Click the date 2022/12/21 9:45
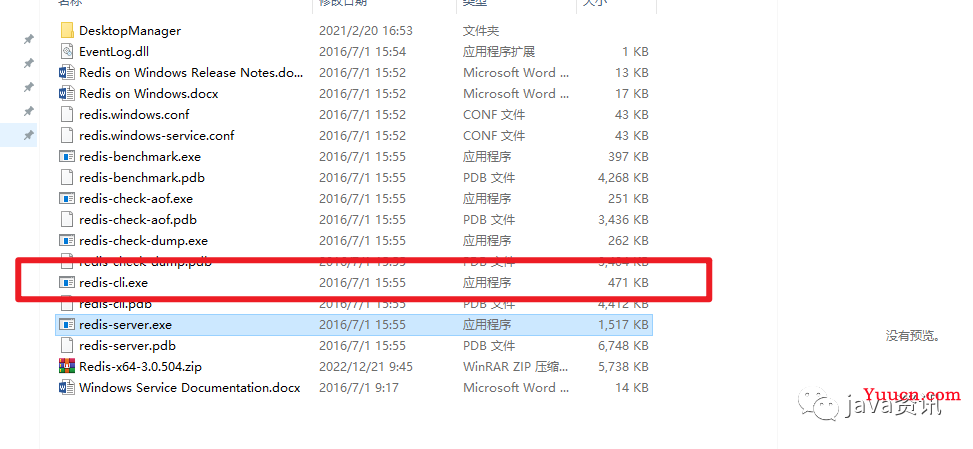 365,367
